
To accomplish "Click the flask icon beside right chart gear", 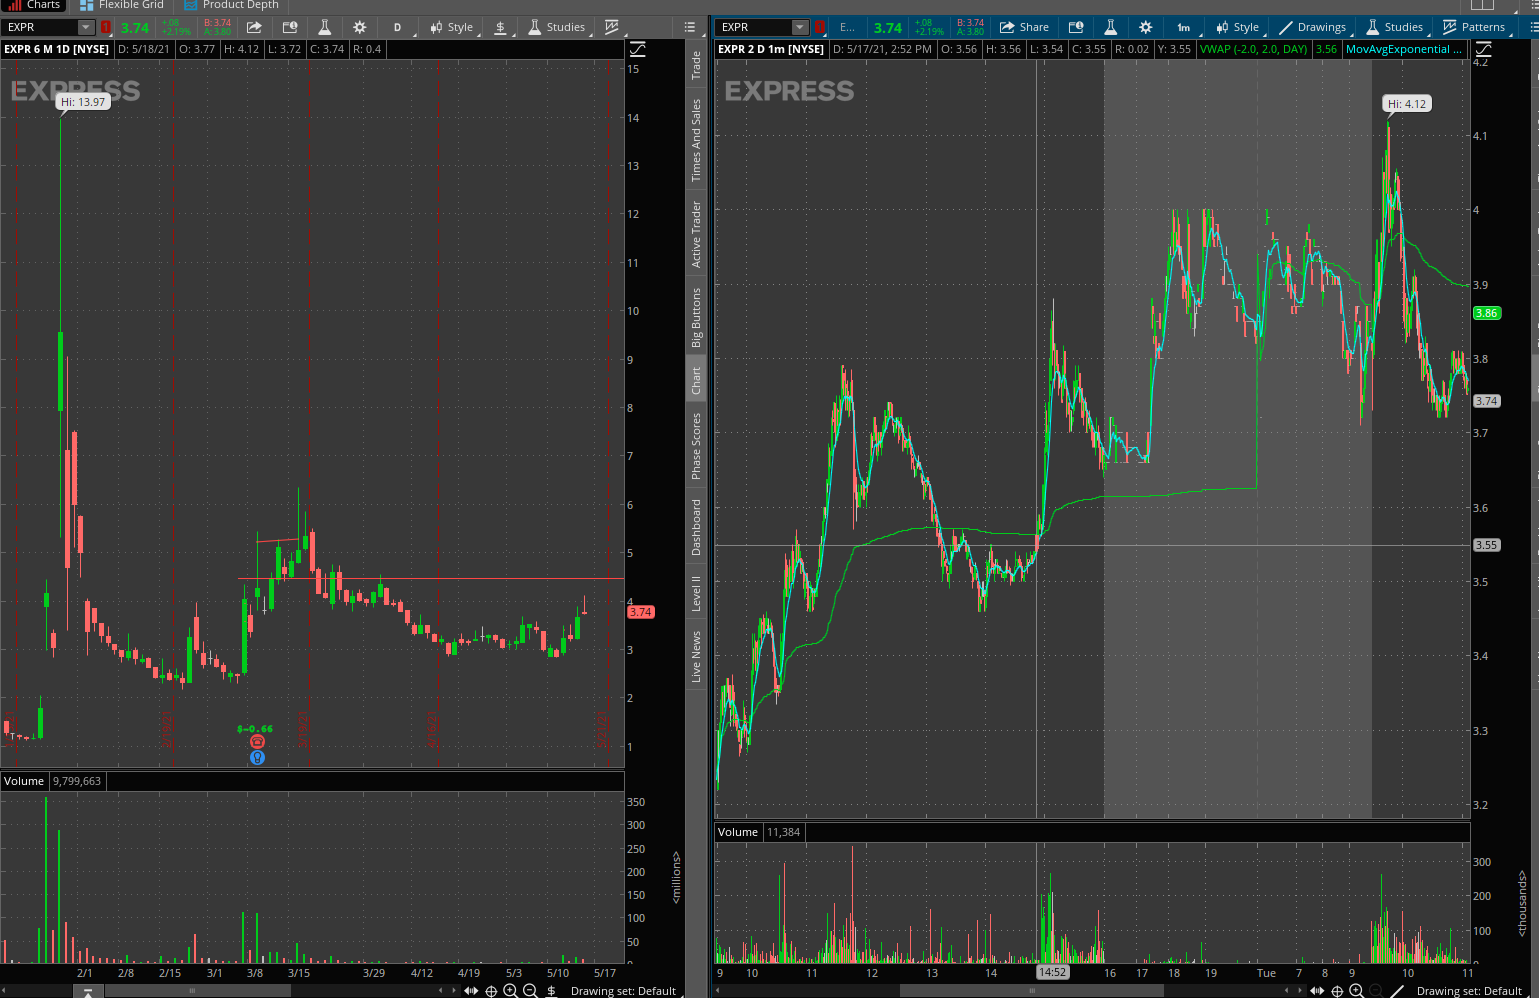I will coord(1110,27).
